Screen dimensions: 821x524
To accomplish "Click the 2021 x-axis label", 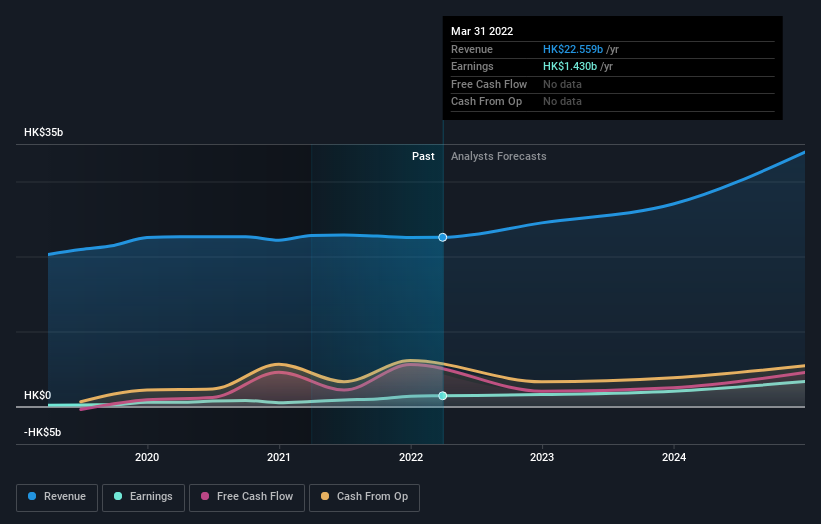I will click(x=279, y=458).
